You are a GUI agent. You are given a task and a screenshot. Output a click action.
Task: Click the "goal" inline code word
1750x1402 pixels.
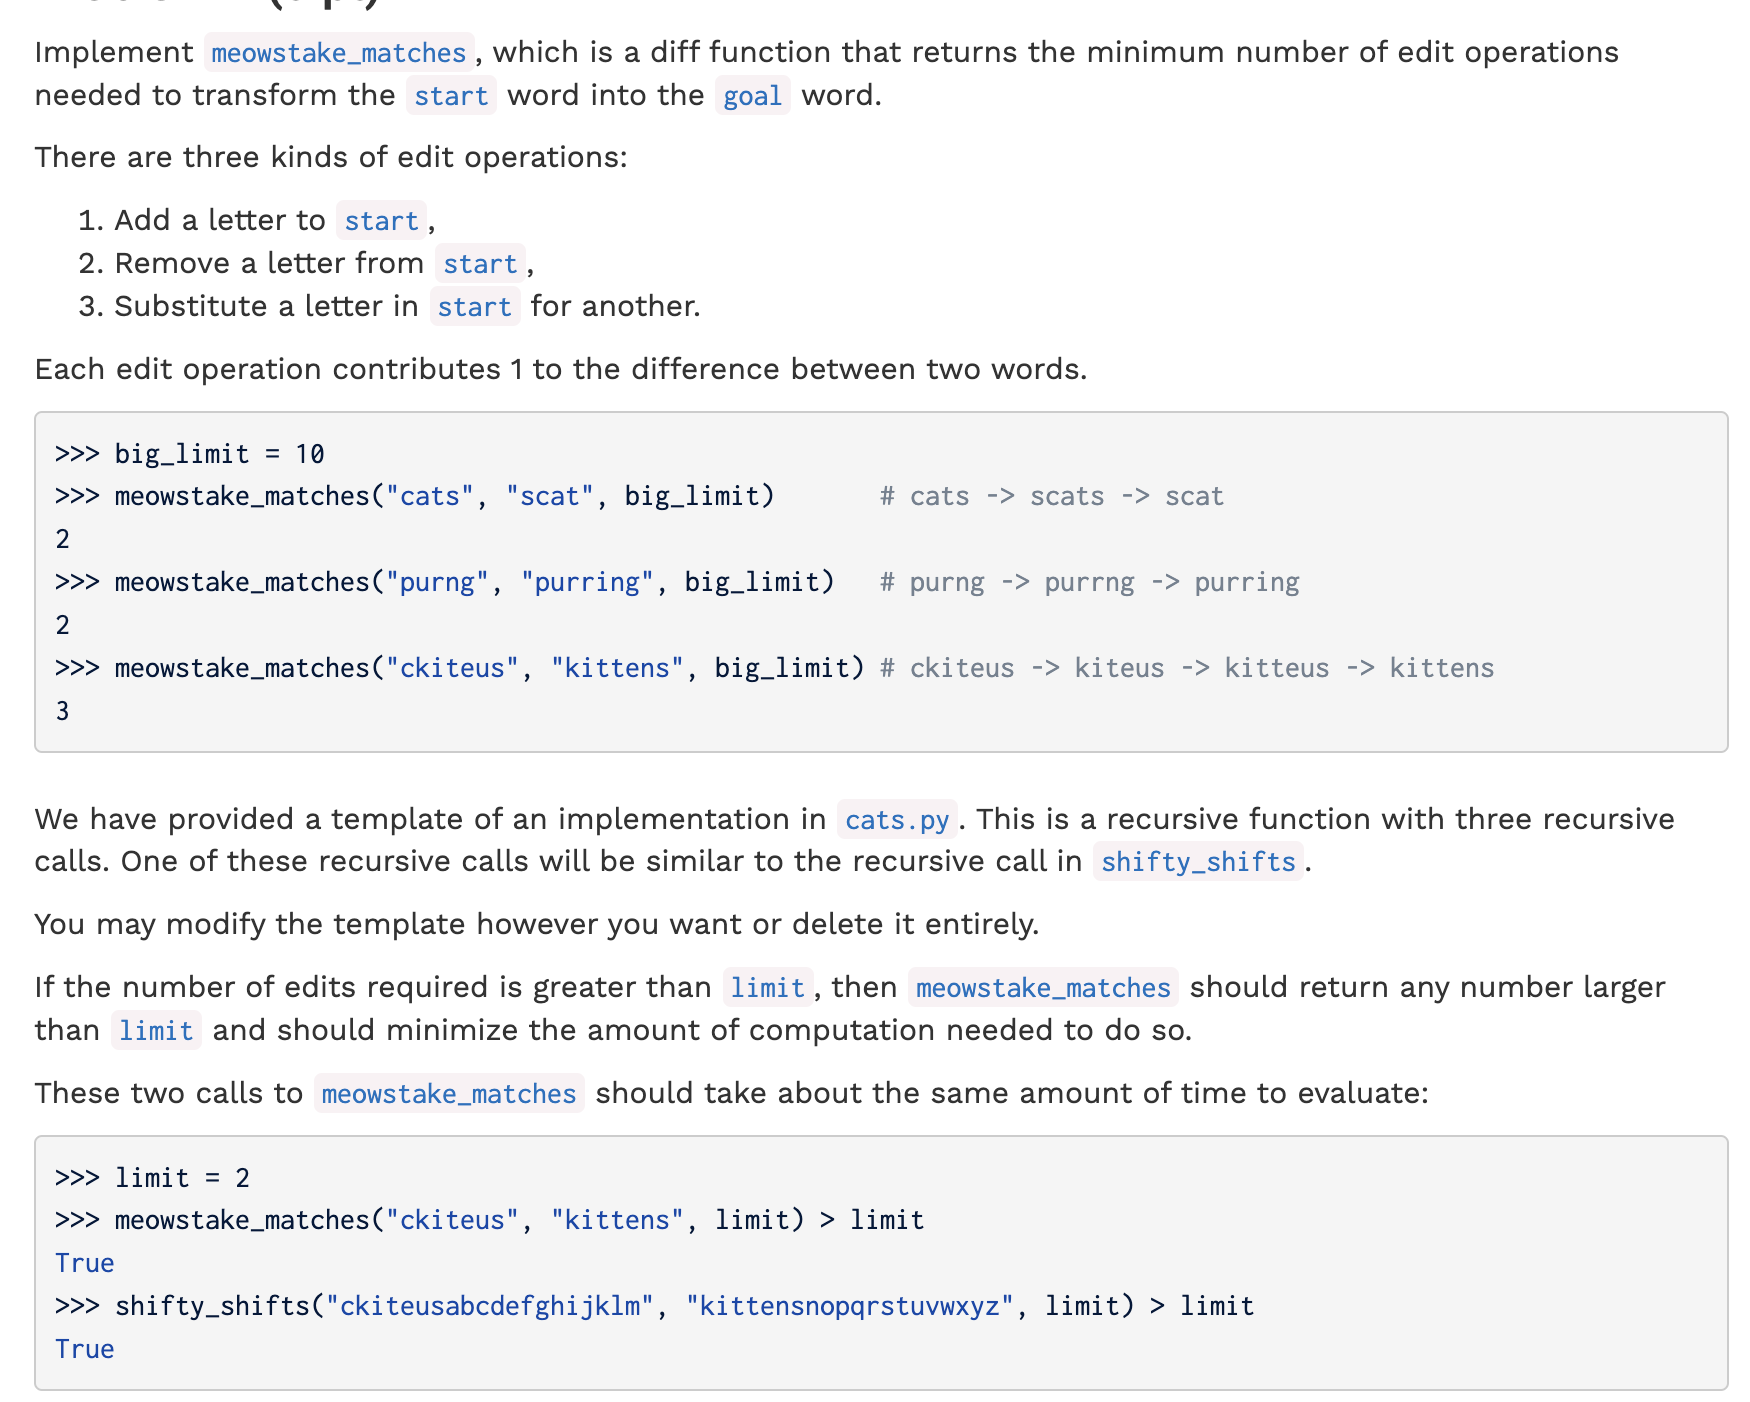752,96
